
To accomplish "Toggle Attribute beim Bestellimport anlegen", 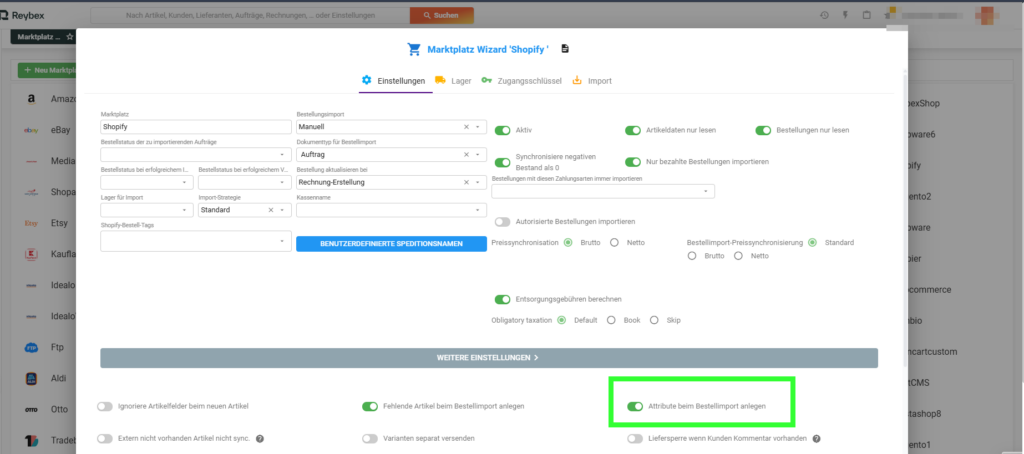I will coord(635,406).
